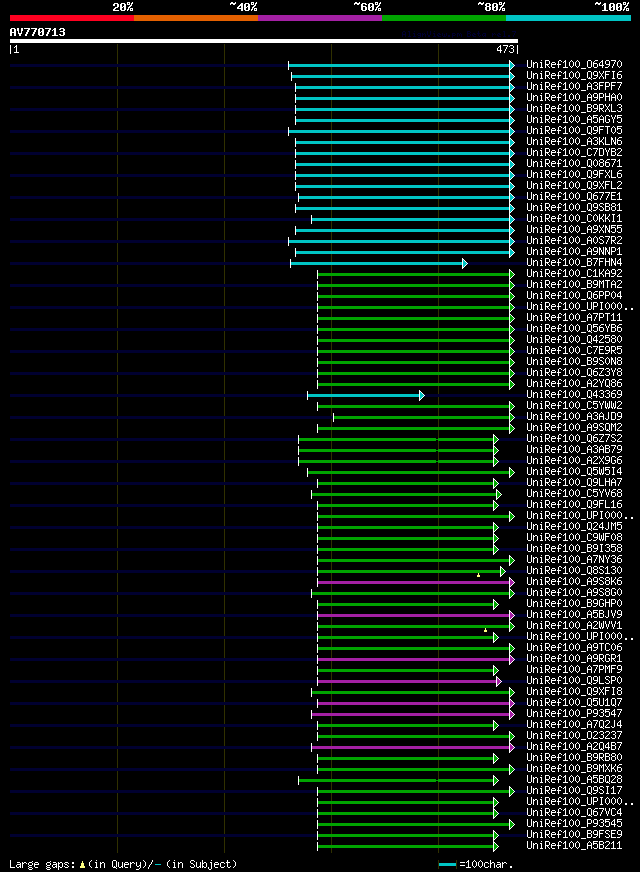Select the UniRef100_Q5U1Q7 label

(x=574, y=703)
